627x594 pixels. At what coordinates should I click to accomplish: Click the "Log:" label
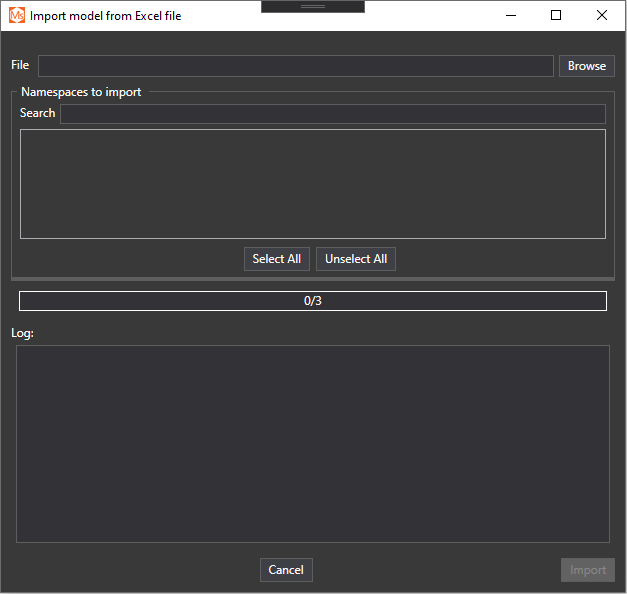(x=22, y=333)
